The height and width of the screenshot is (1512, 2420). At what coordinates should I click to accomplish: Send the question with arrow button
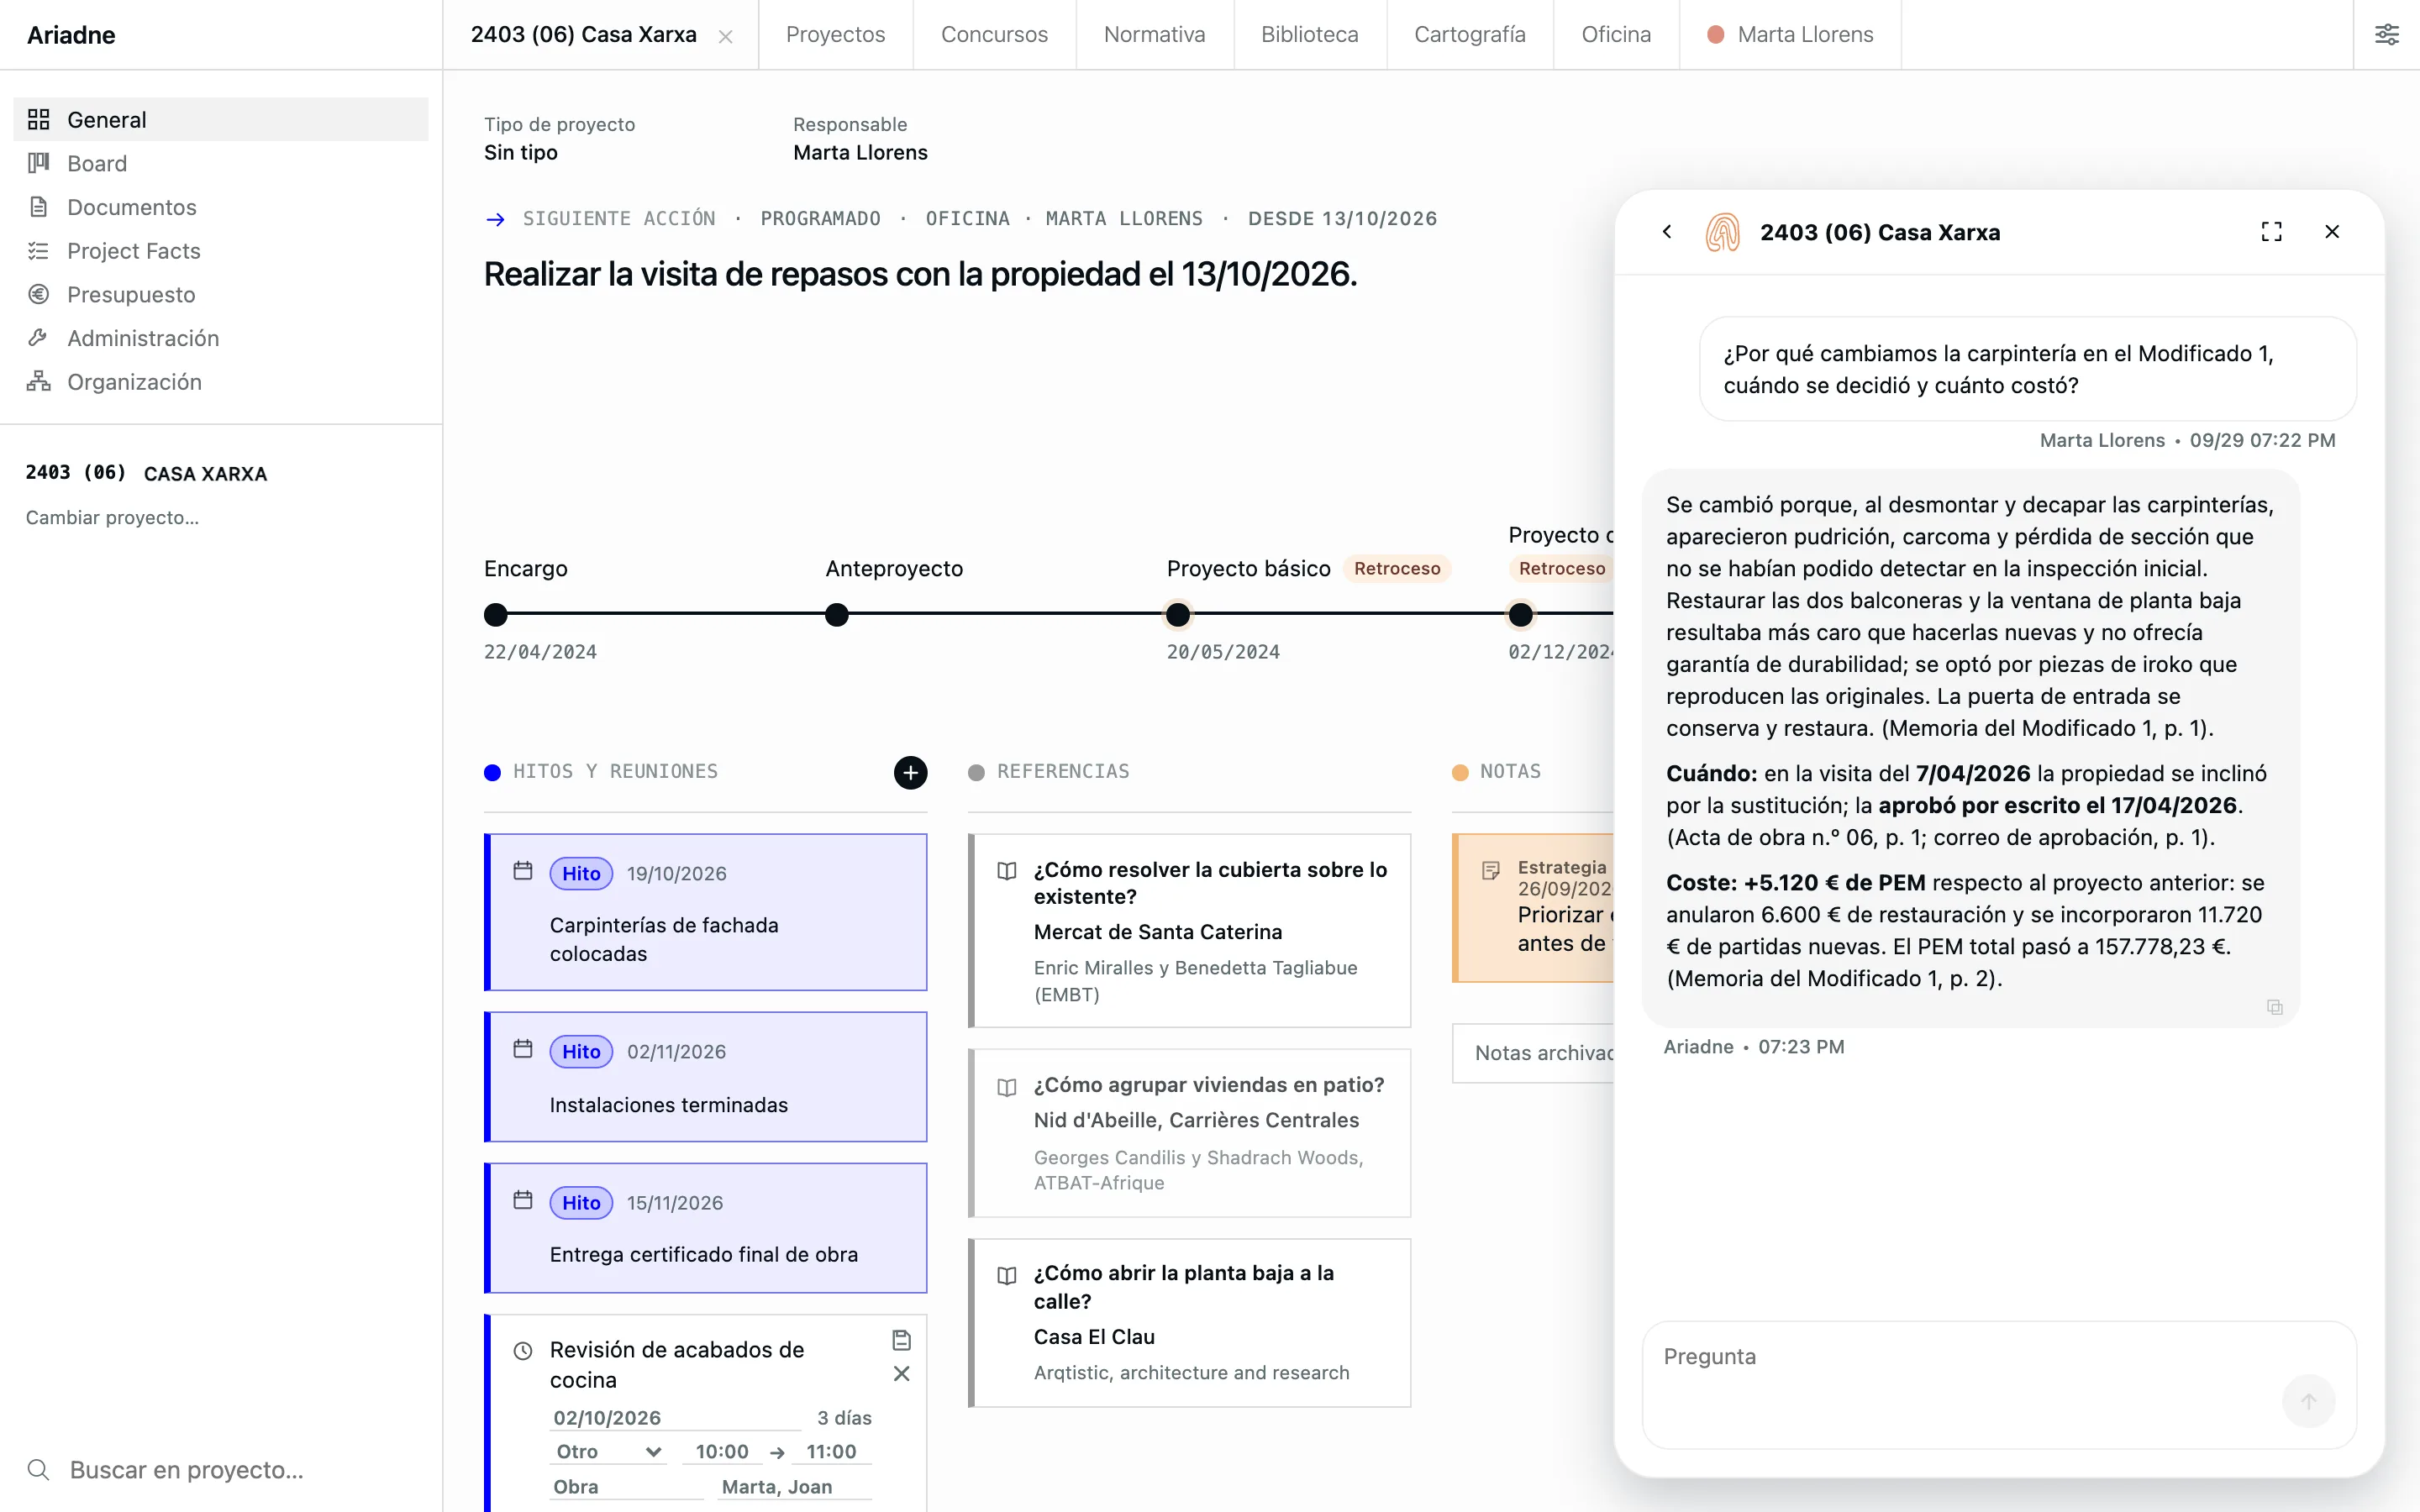click(x=2308, y=1401)
